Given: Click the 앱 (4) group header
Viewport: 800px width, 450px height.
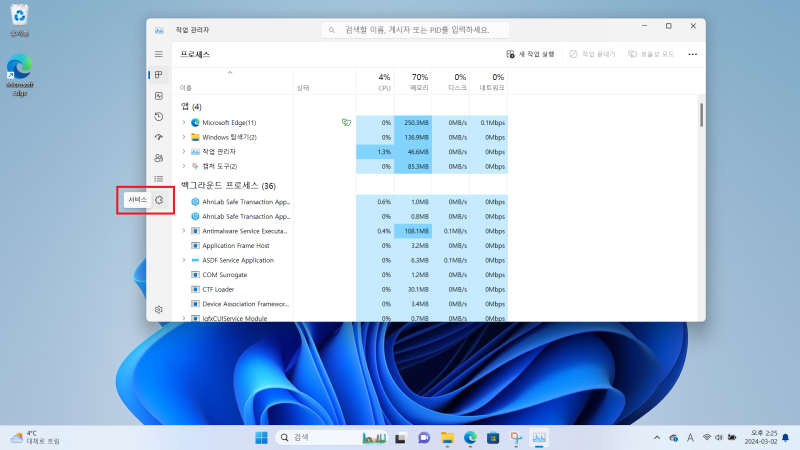Looking at the screenshot, I should click(191, 107).
